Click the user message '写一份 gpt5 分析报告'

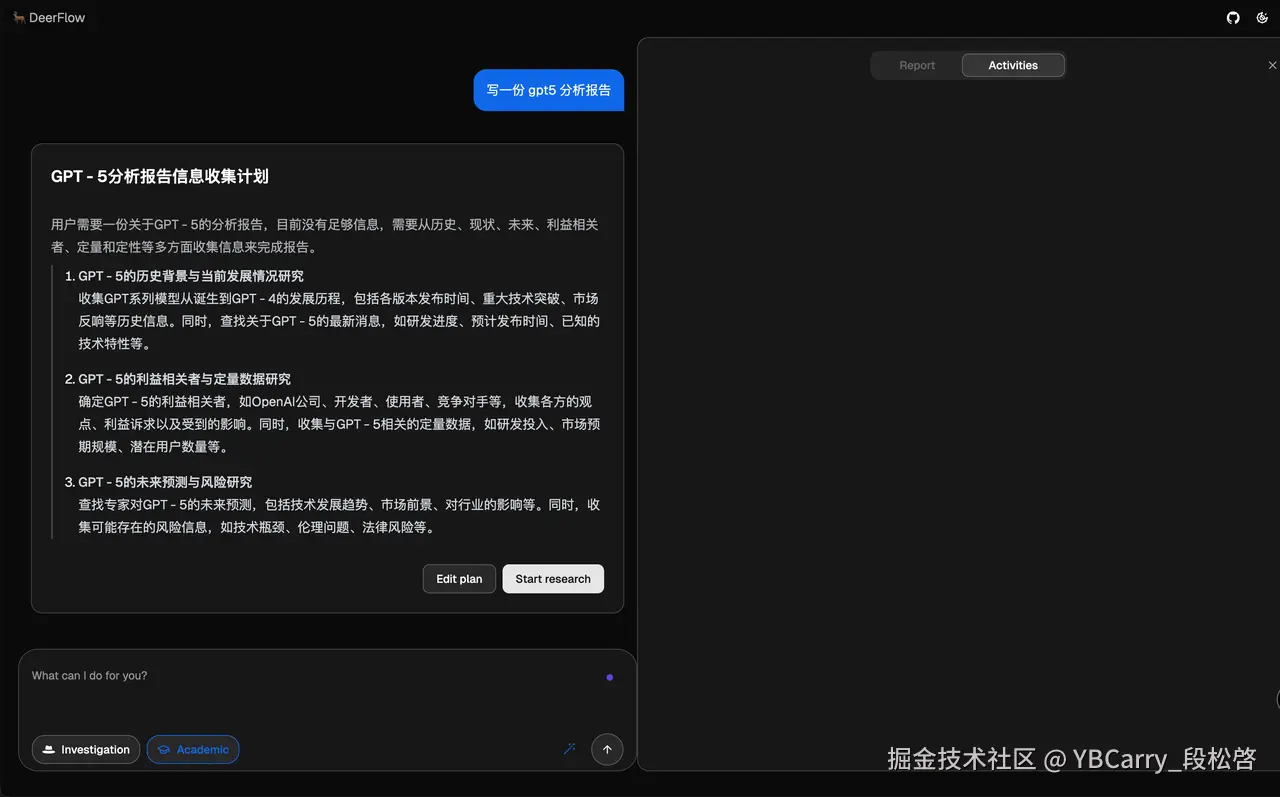549,90
